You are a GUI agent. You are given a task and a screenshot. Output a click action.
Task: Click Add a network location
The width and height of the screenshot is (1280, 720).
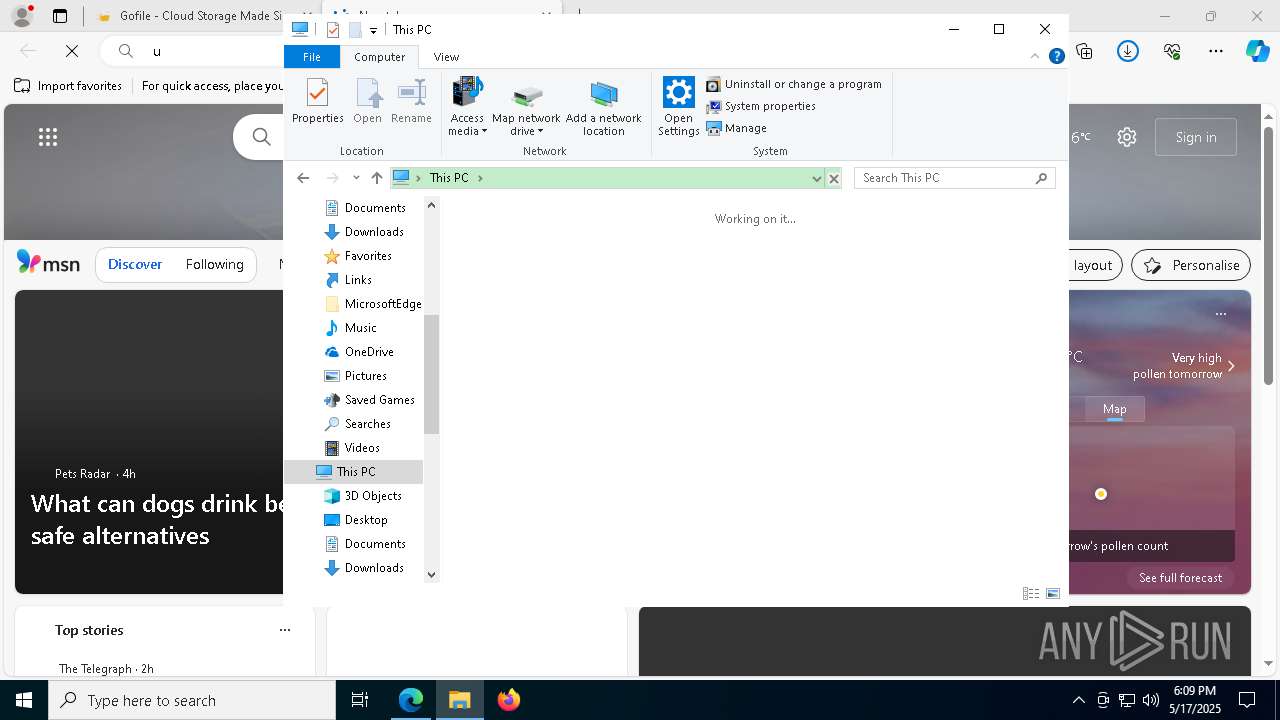tap(603, 107)
